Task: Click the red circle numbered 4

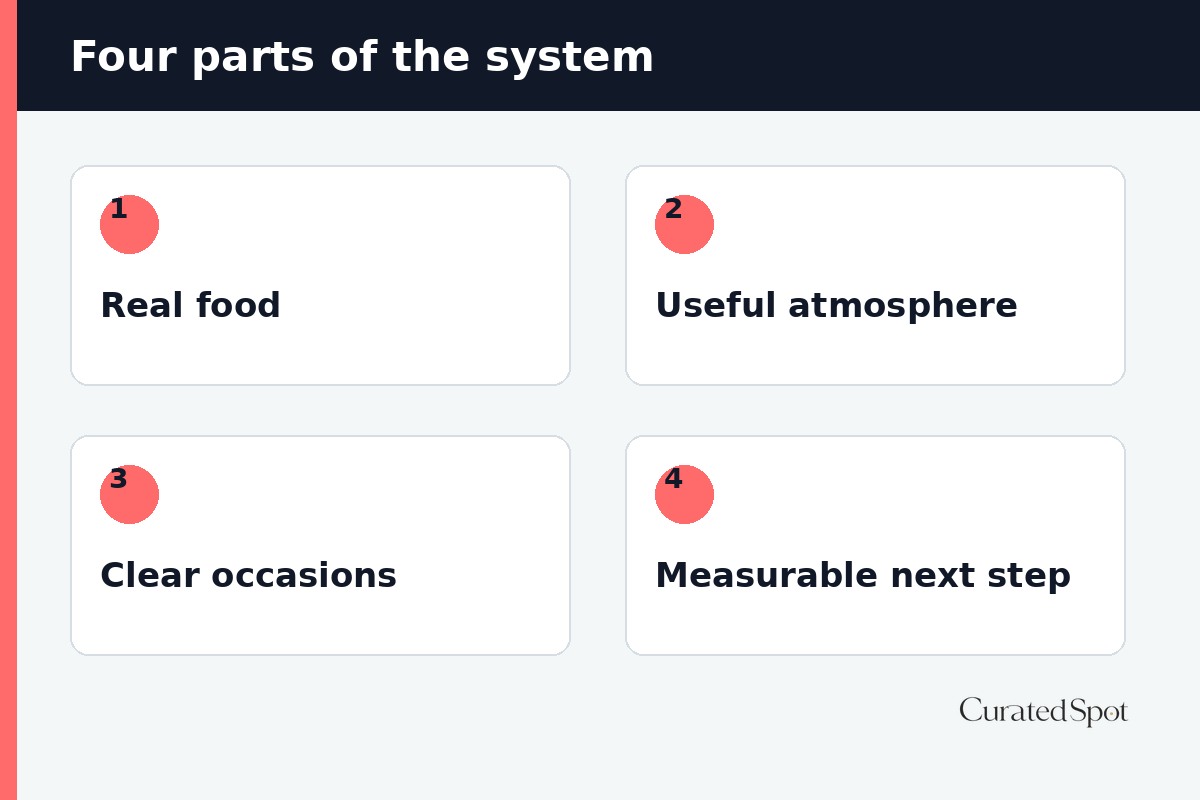Action: pyautogui.click(x=684, y=494)
